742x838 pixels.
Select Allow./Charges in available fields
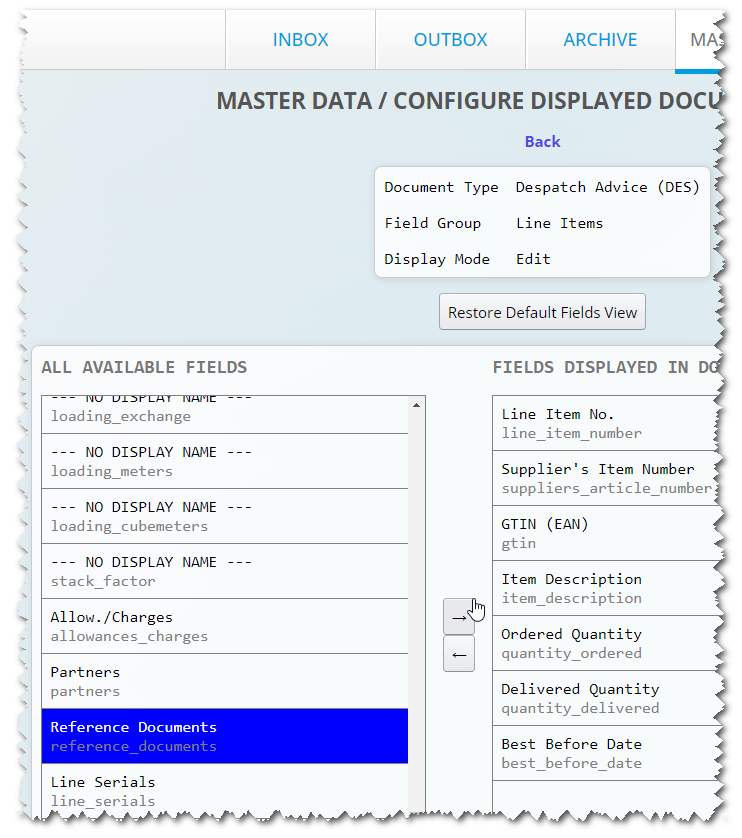[x=225, y=626]
